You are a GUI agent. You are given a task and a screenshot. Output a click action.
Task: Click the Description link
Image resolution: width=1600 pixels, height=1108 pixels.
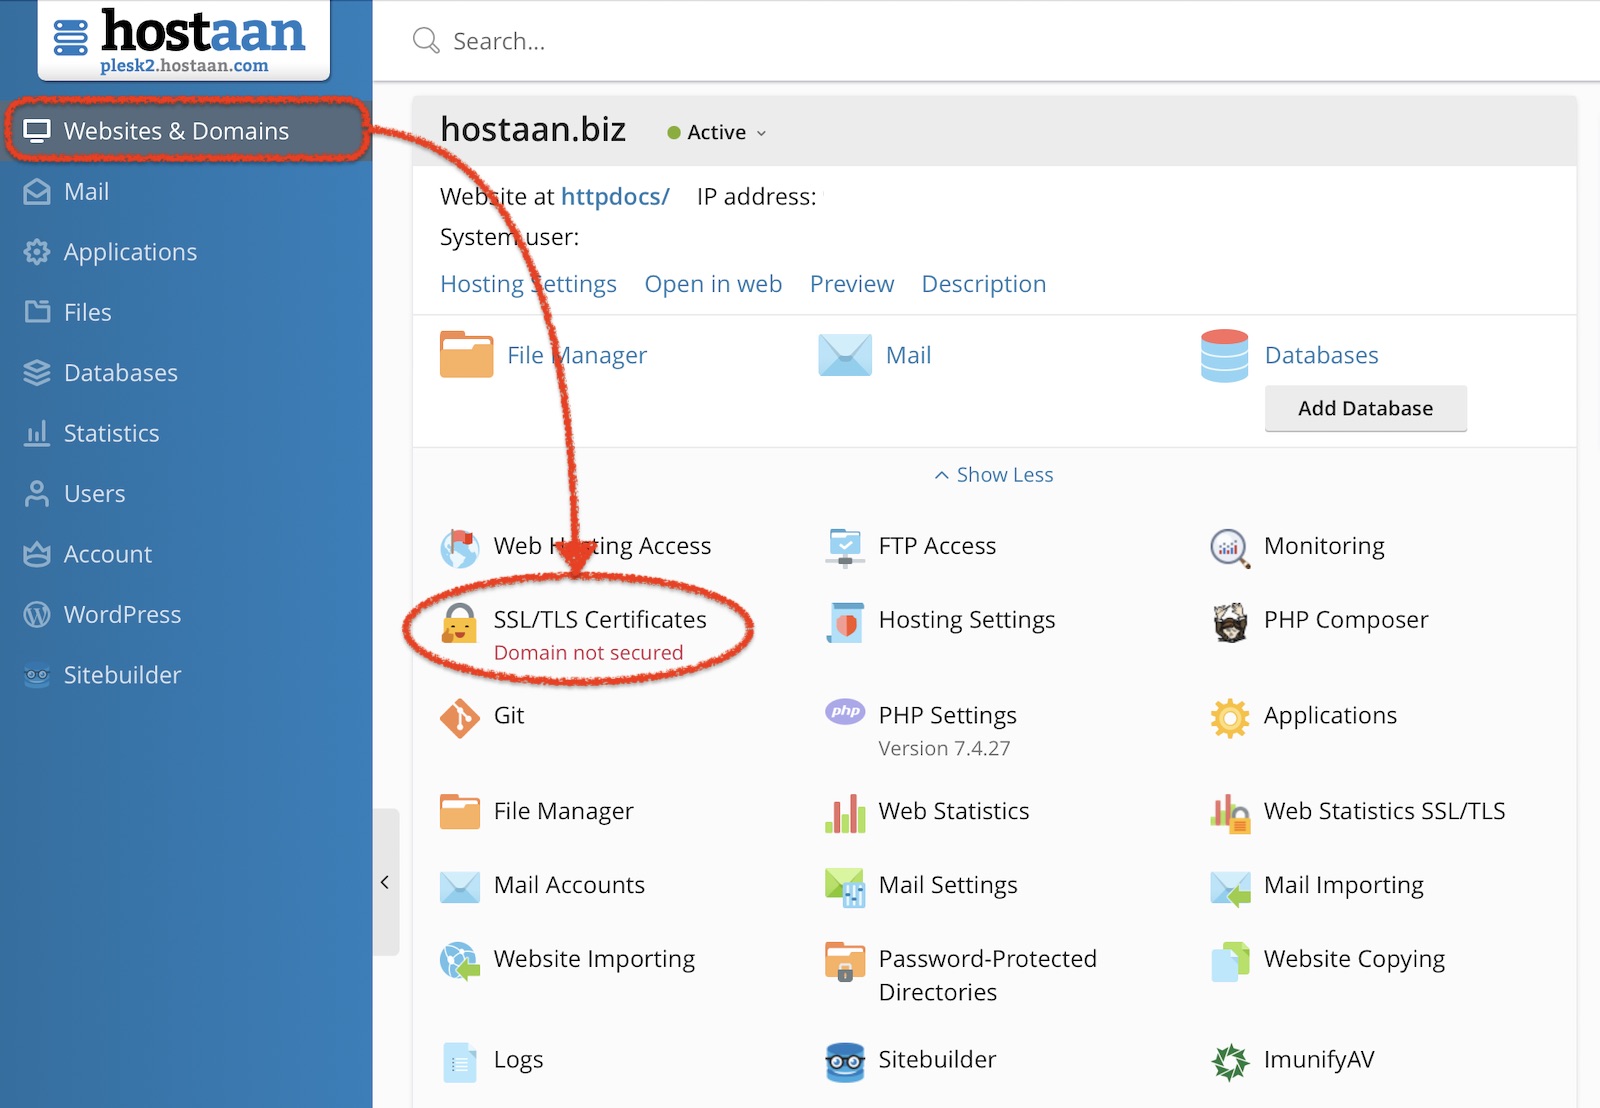[x=984, y=285]
